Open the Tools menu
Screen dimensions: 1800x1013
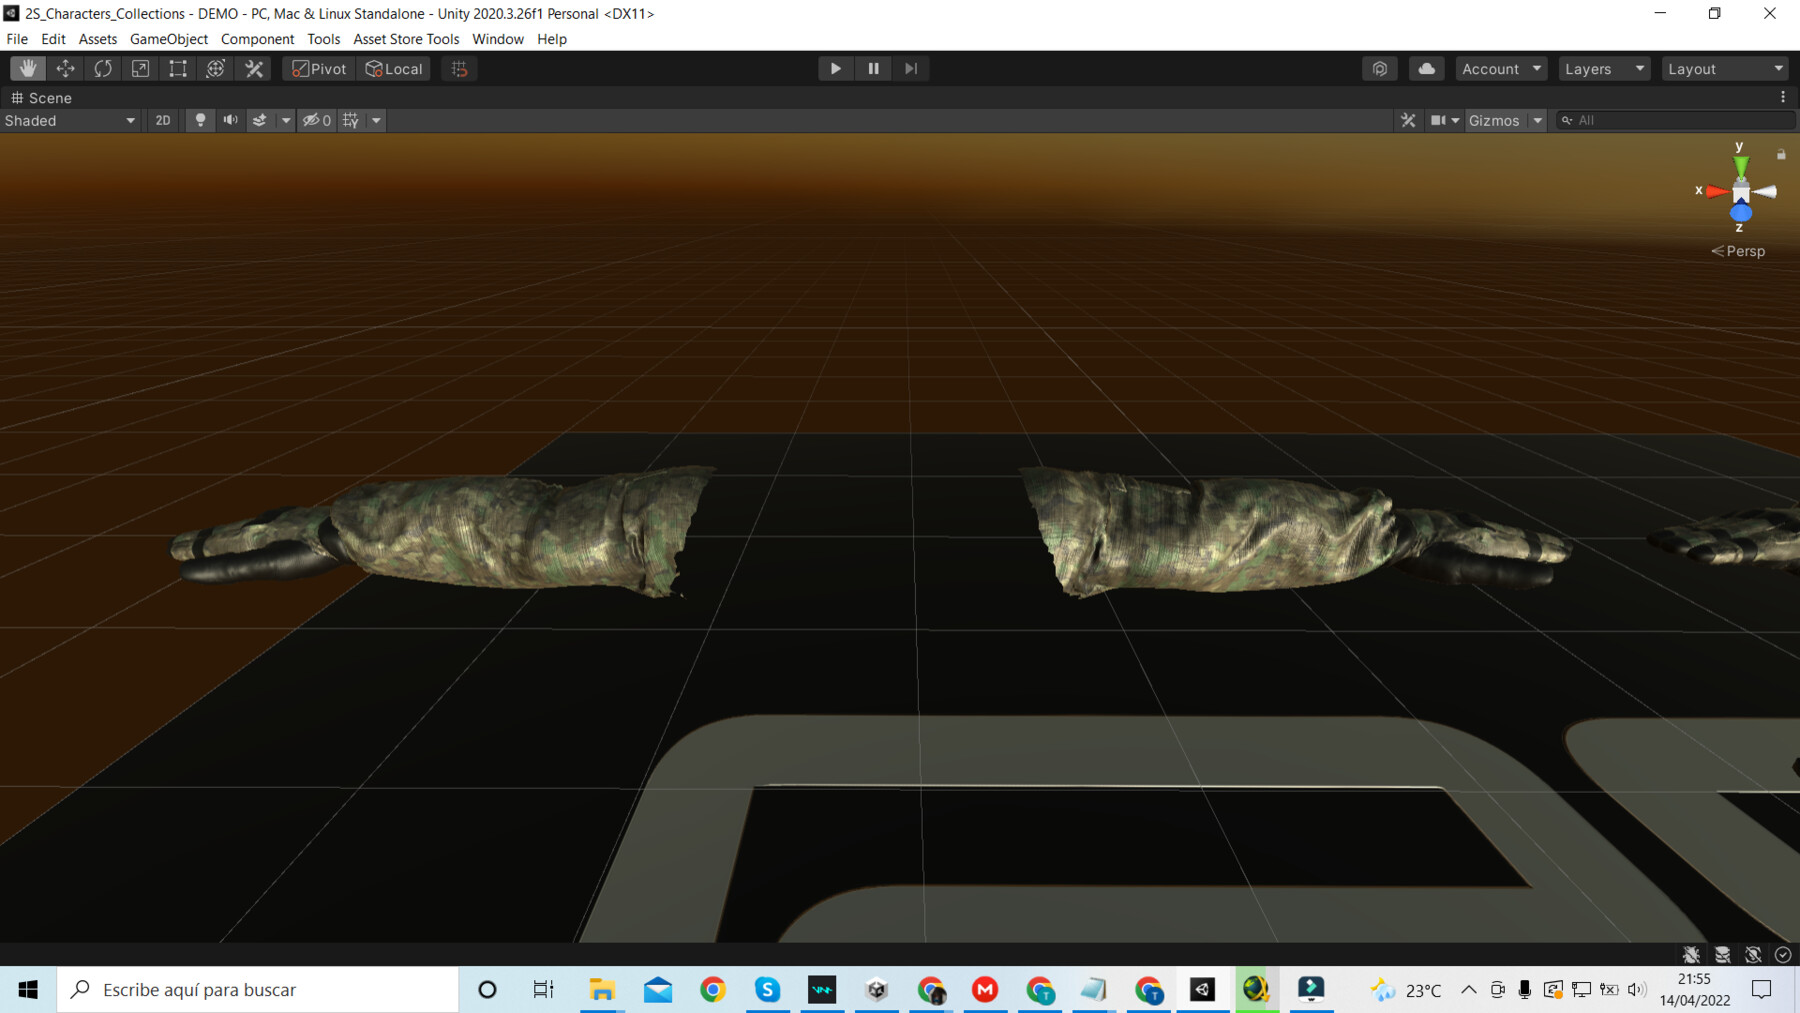[x=323, y=39]
